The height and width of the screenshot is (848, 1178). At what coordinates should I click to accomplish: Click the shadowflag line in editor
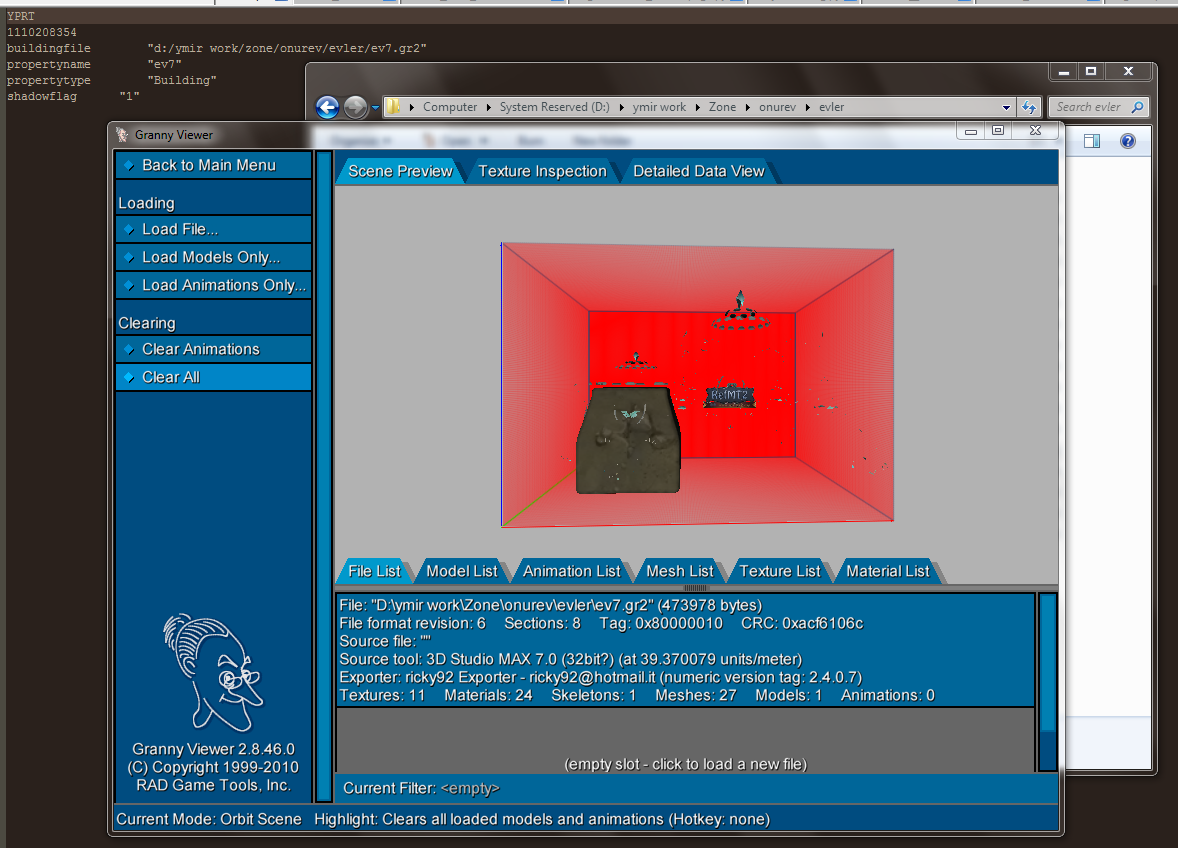[x=73, y=96]
